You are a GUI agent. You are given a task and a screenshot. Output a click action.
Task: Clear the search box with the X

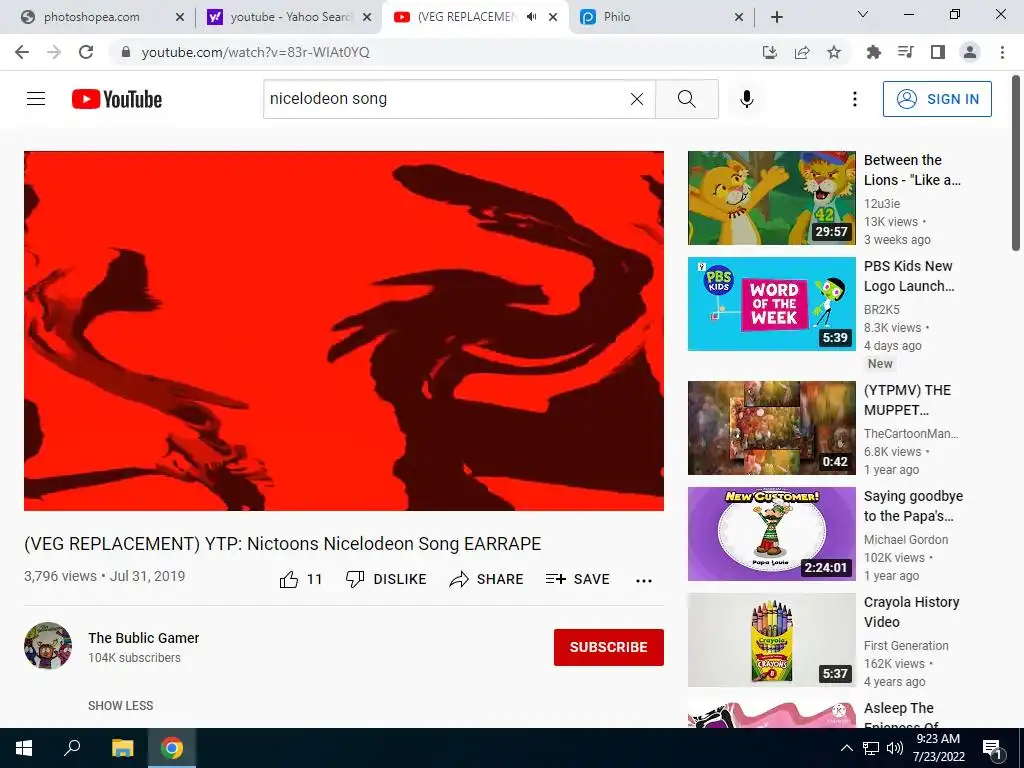(637, 99)
